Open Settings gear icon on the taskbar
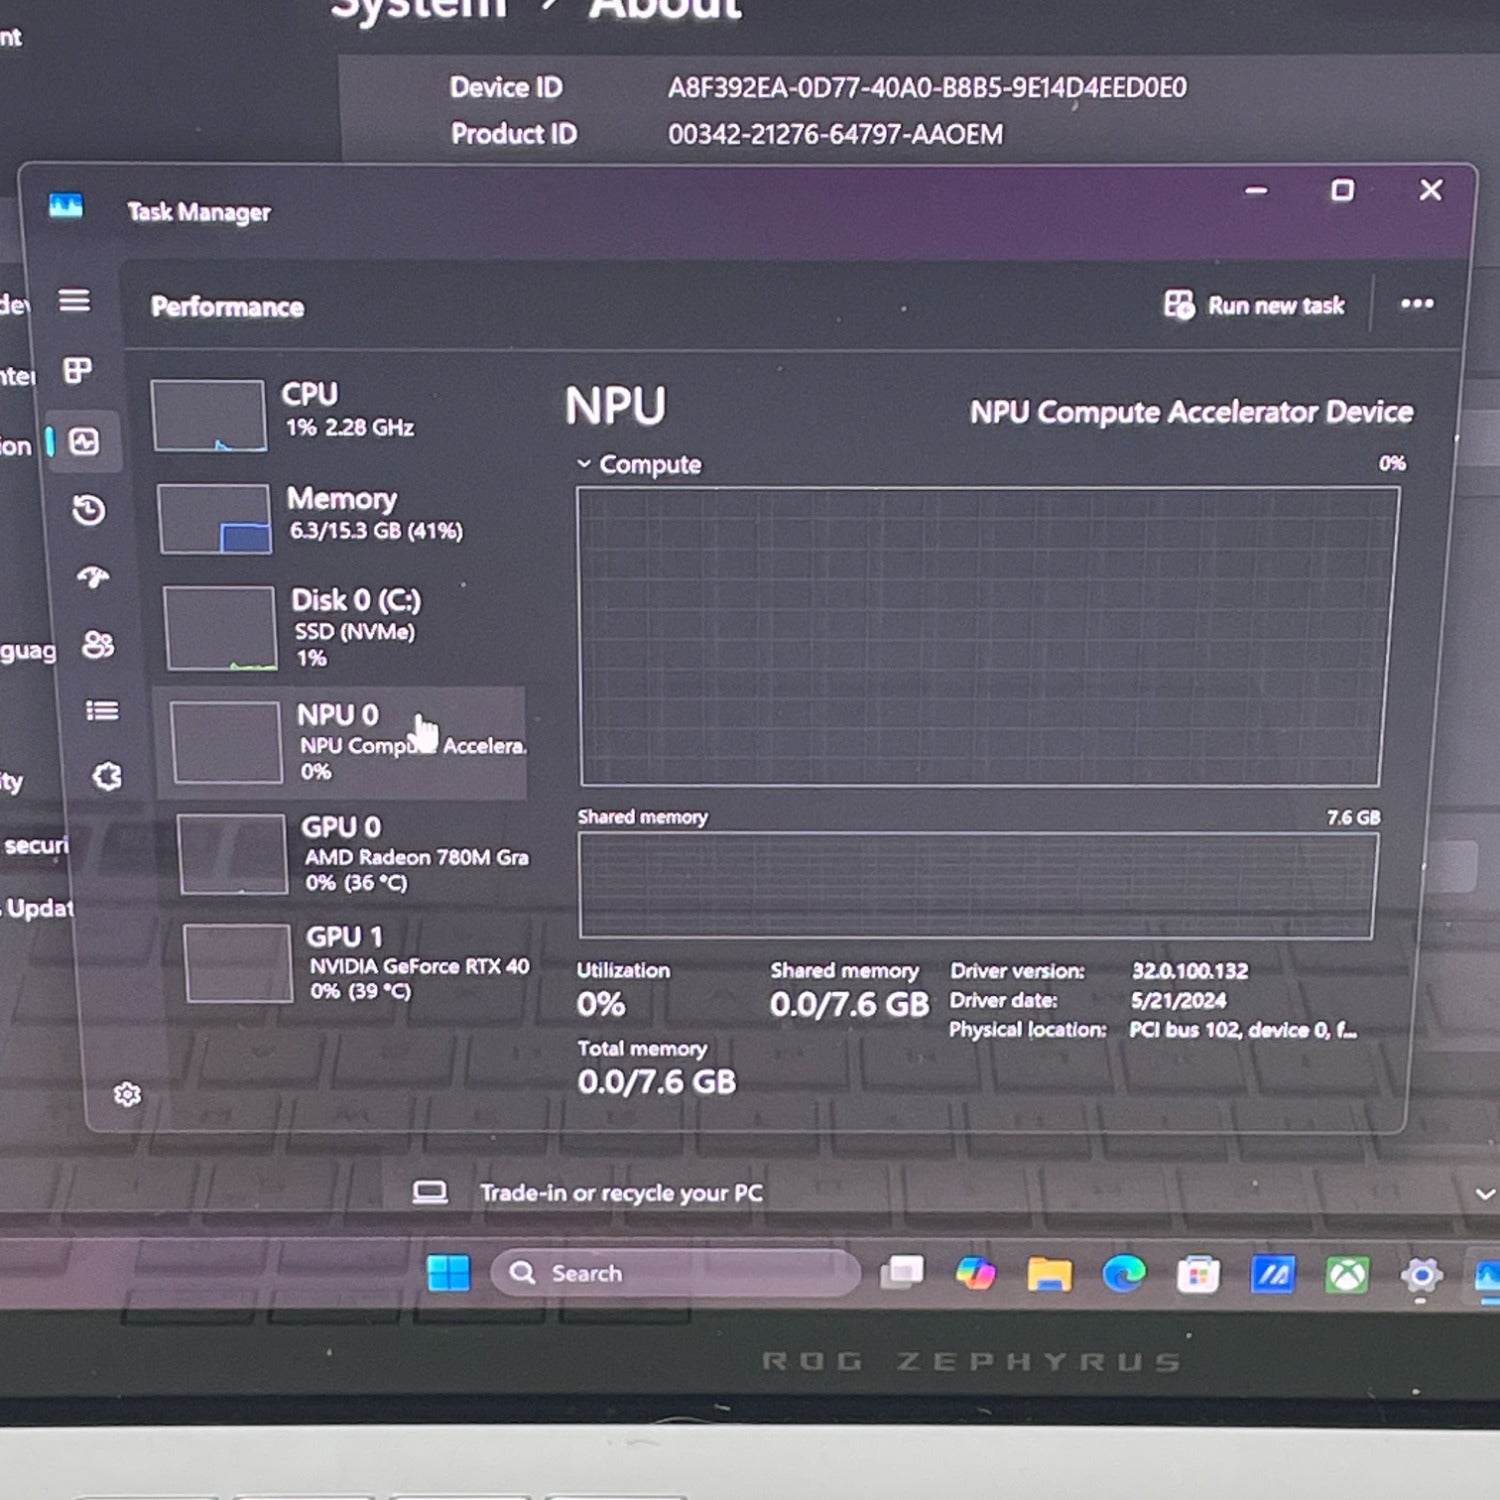 pyautogui.click(x=1421, y=1275)
